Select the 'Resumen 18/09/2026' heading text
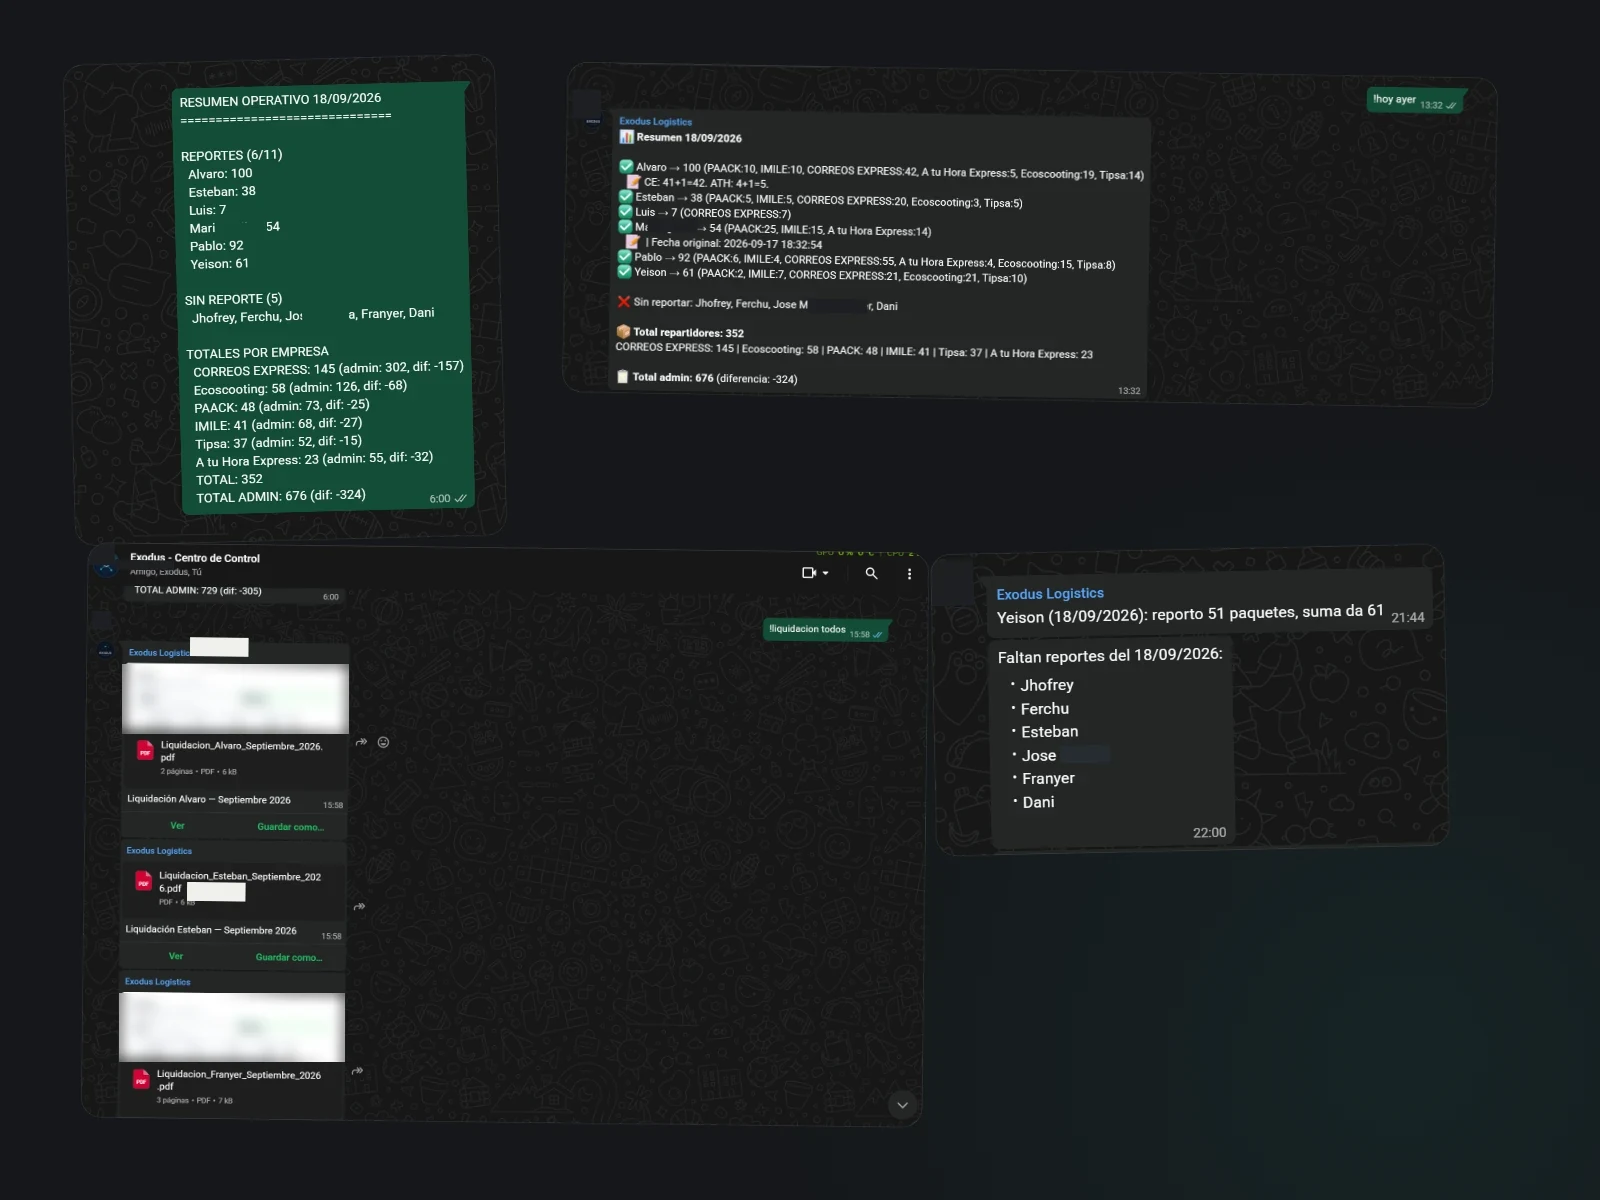The height and width of the screenshot is (1200, 1600). coord(689,138)
